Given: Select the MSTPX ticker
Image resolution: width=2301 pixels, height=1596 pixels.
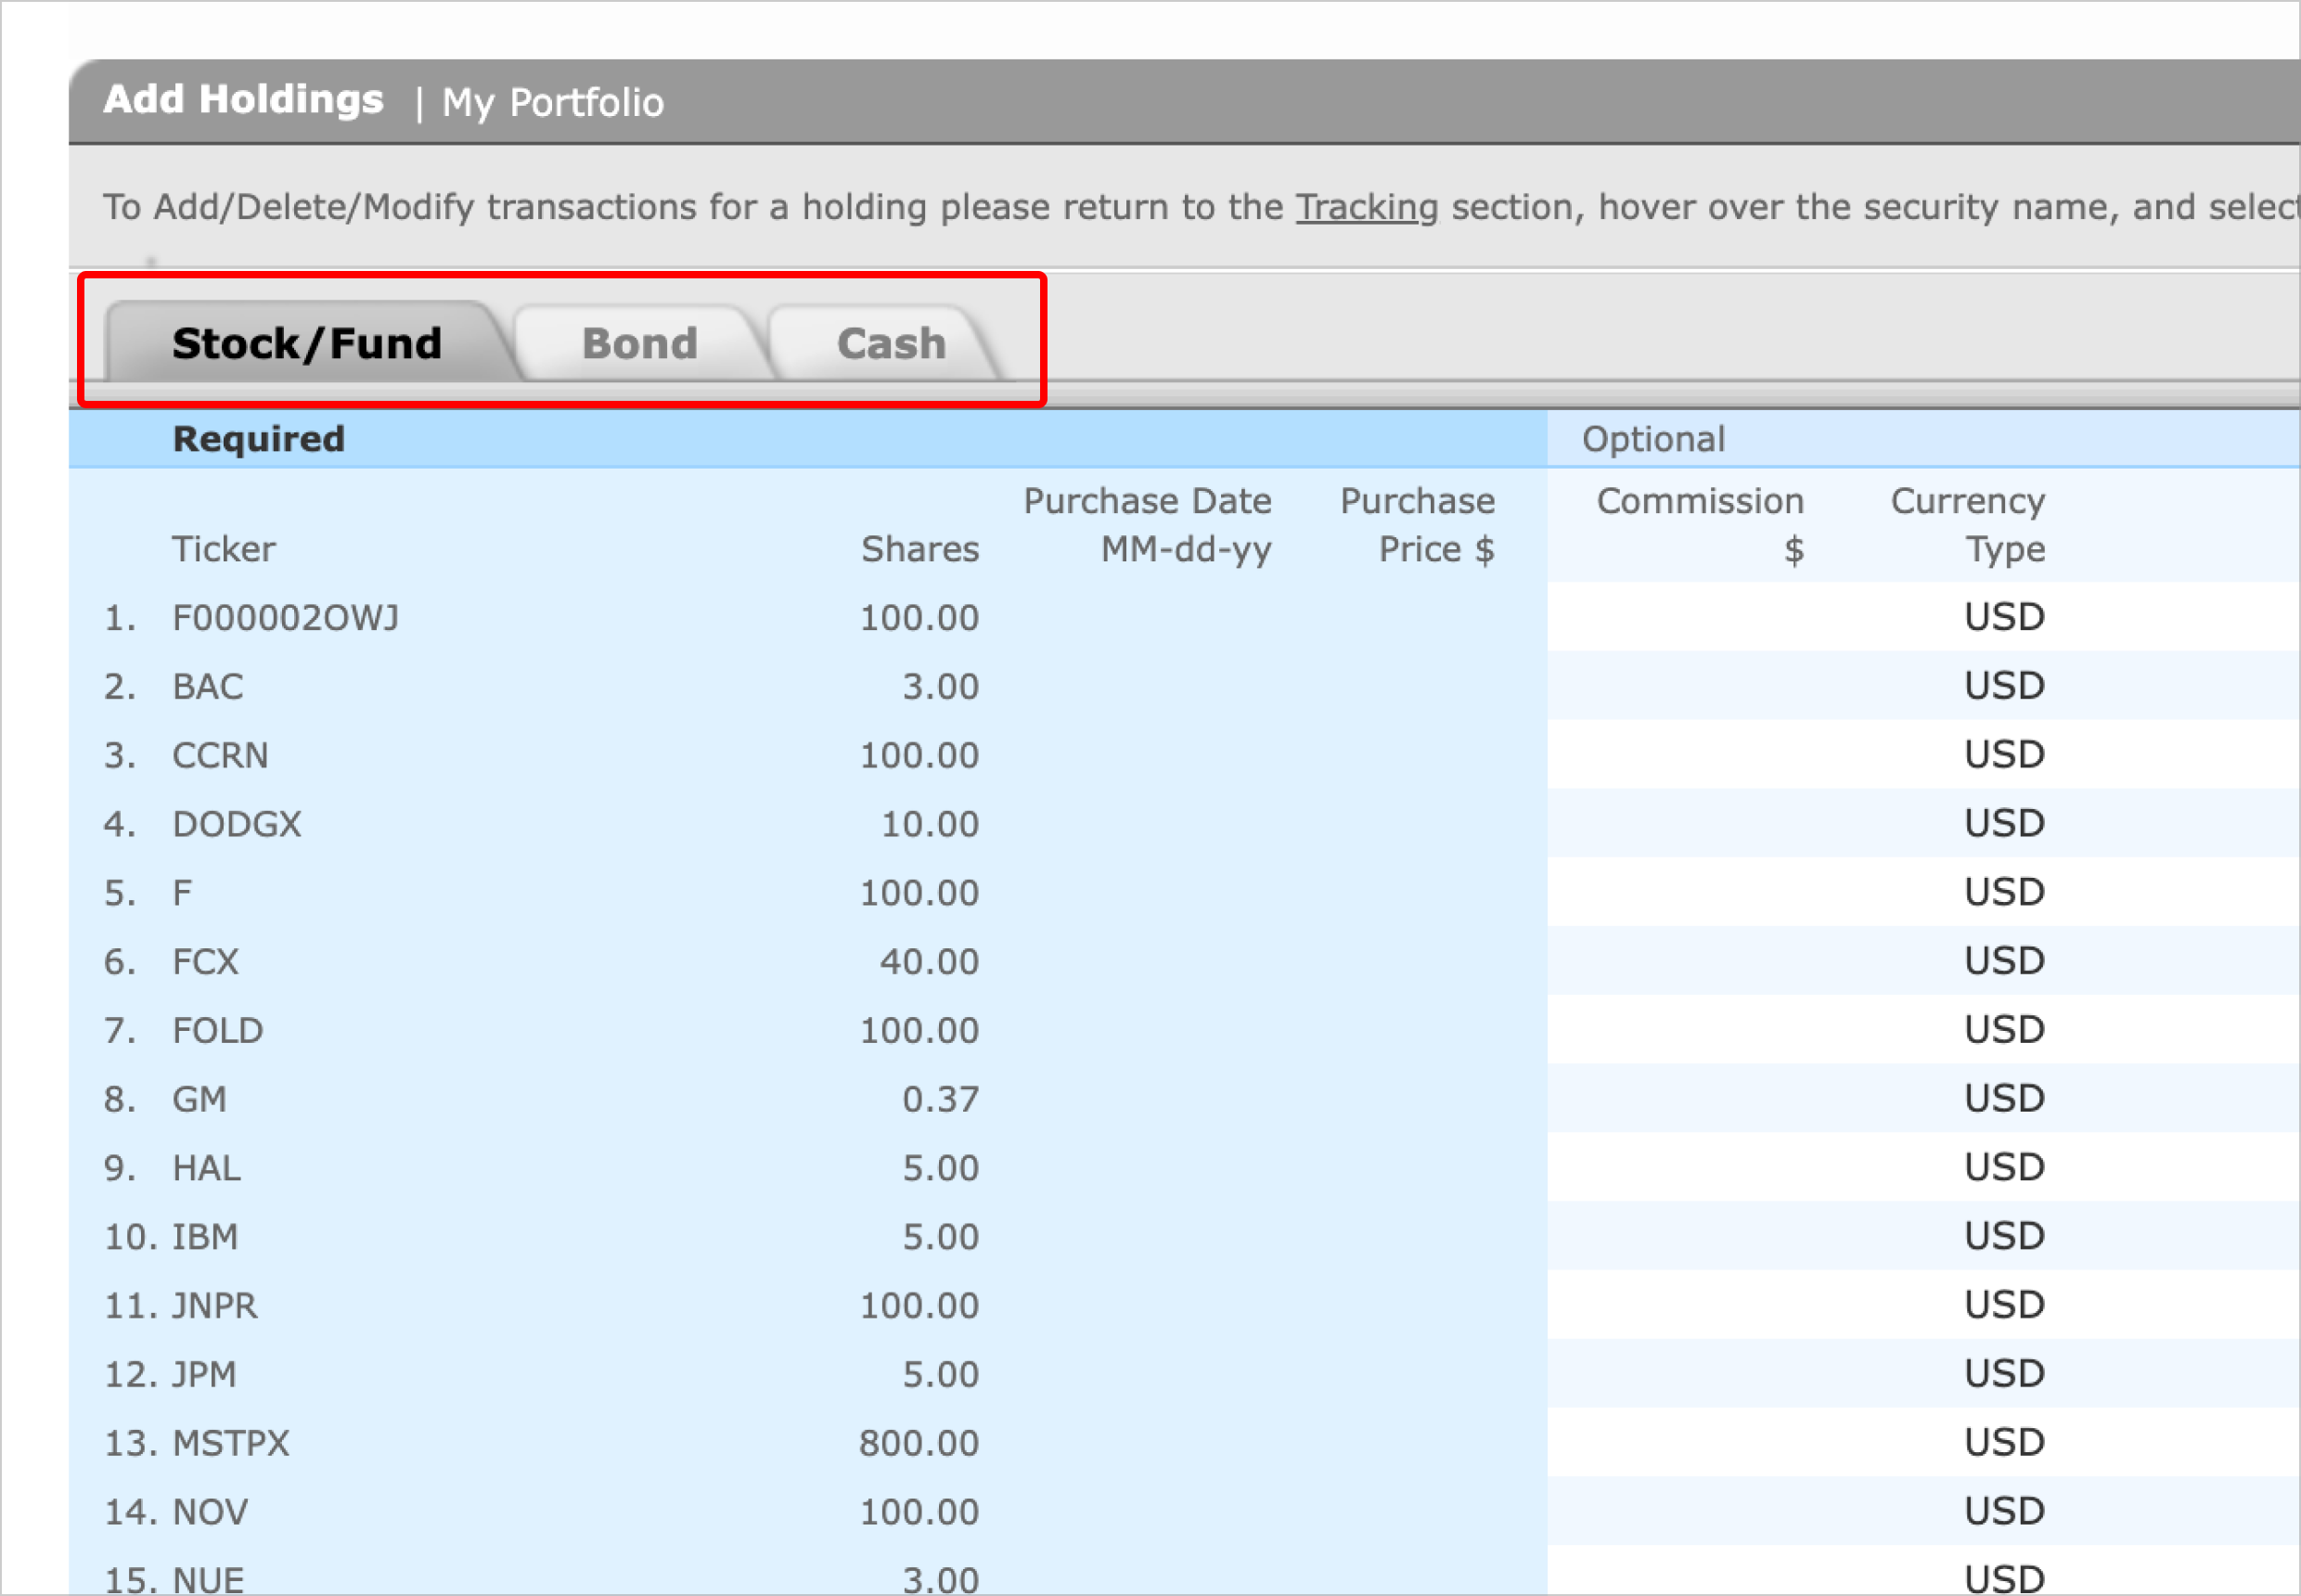Looking at the screenshot, I should [231, 1444].
